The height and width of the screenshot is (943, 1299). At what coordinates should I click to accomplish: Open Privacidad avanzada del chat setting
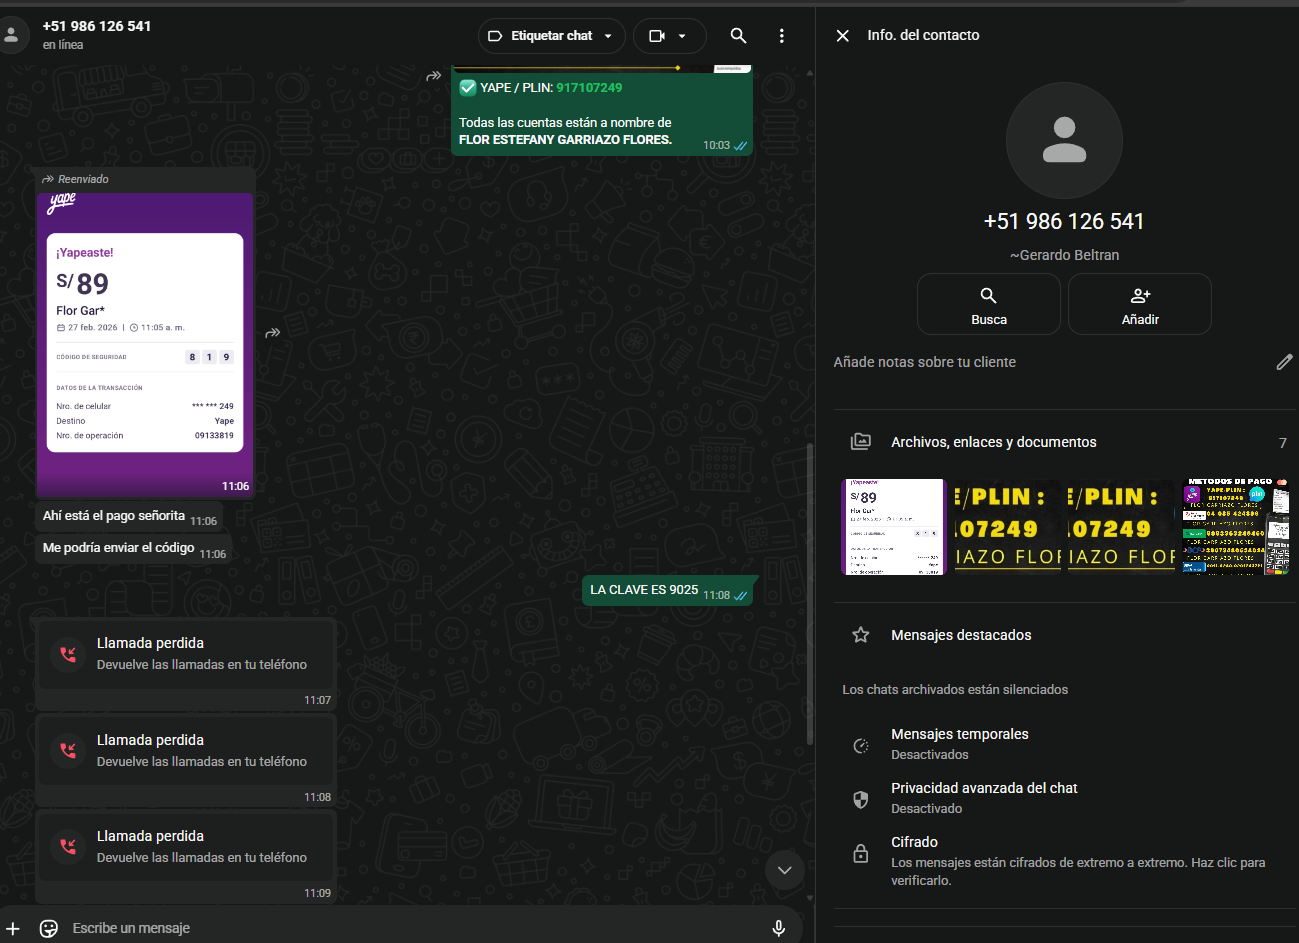984,797
